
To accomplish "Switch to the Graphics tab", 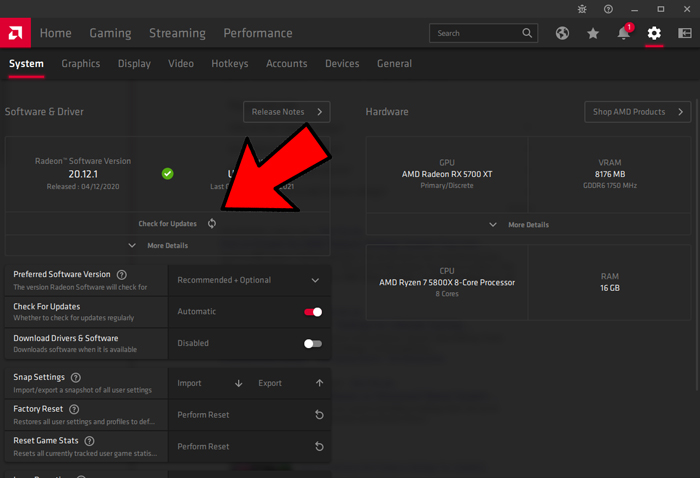I will click(81, 64).
